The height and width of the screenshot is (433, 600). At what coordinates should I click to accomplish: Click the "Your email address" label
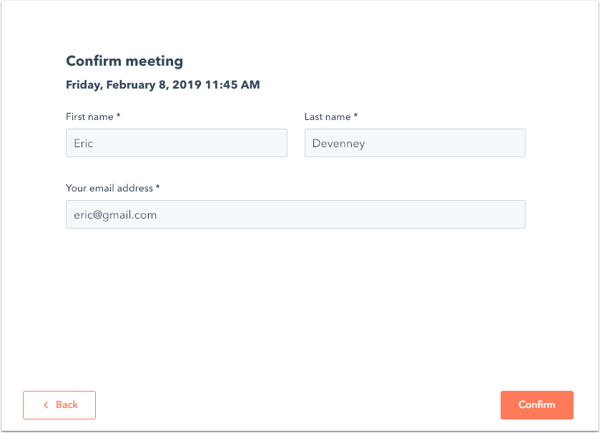point(109,188)
